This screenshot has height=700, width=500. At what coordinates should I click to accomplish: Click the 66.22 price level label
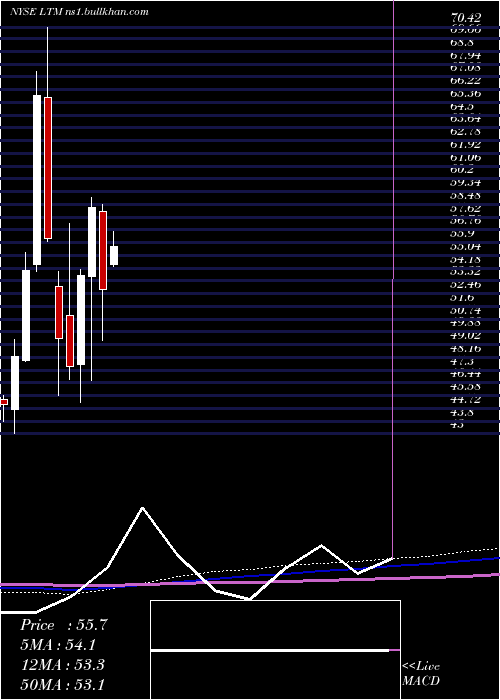click(466, 81)
